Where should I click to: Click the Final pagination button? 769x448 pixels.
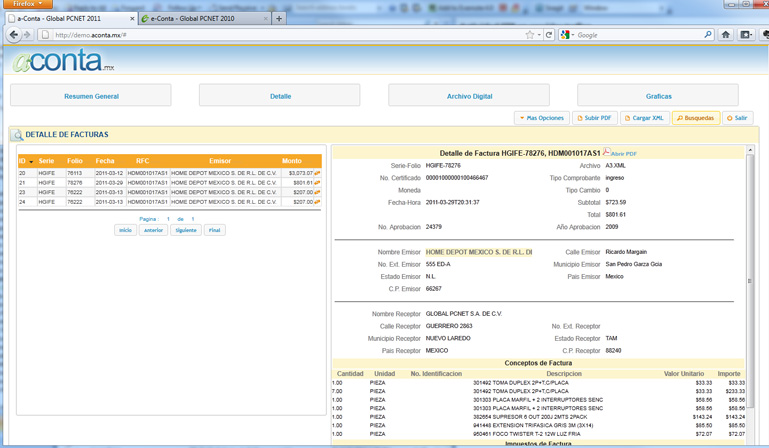(215, 230)
